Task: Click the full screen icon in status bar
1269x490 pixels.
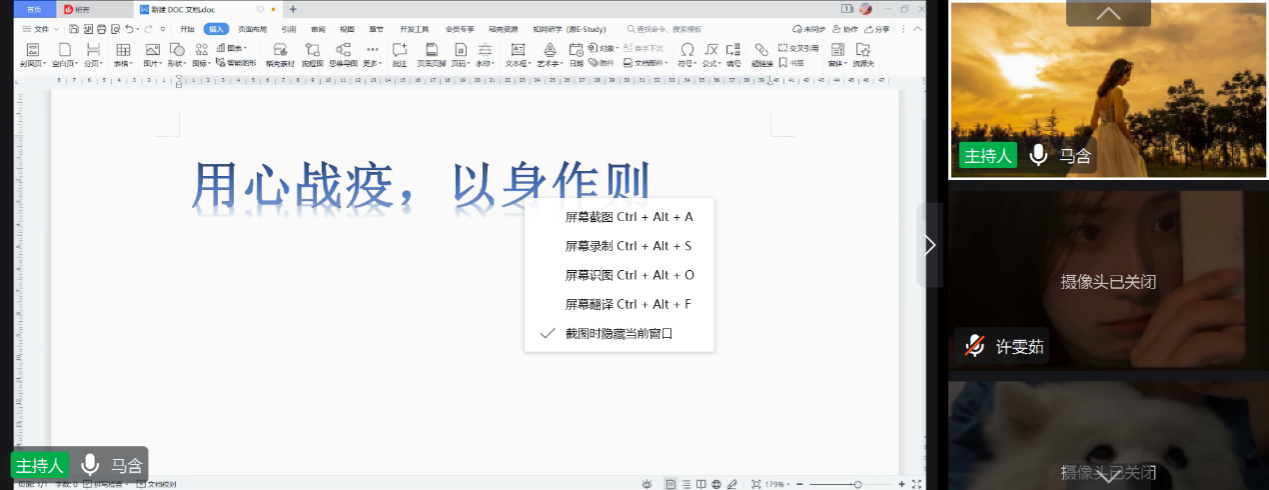Action: coord(916,484)
